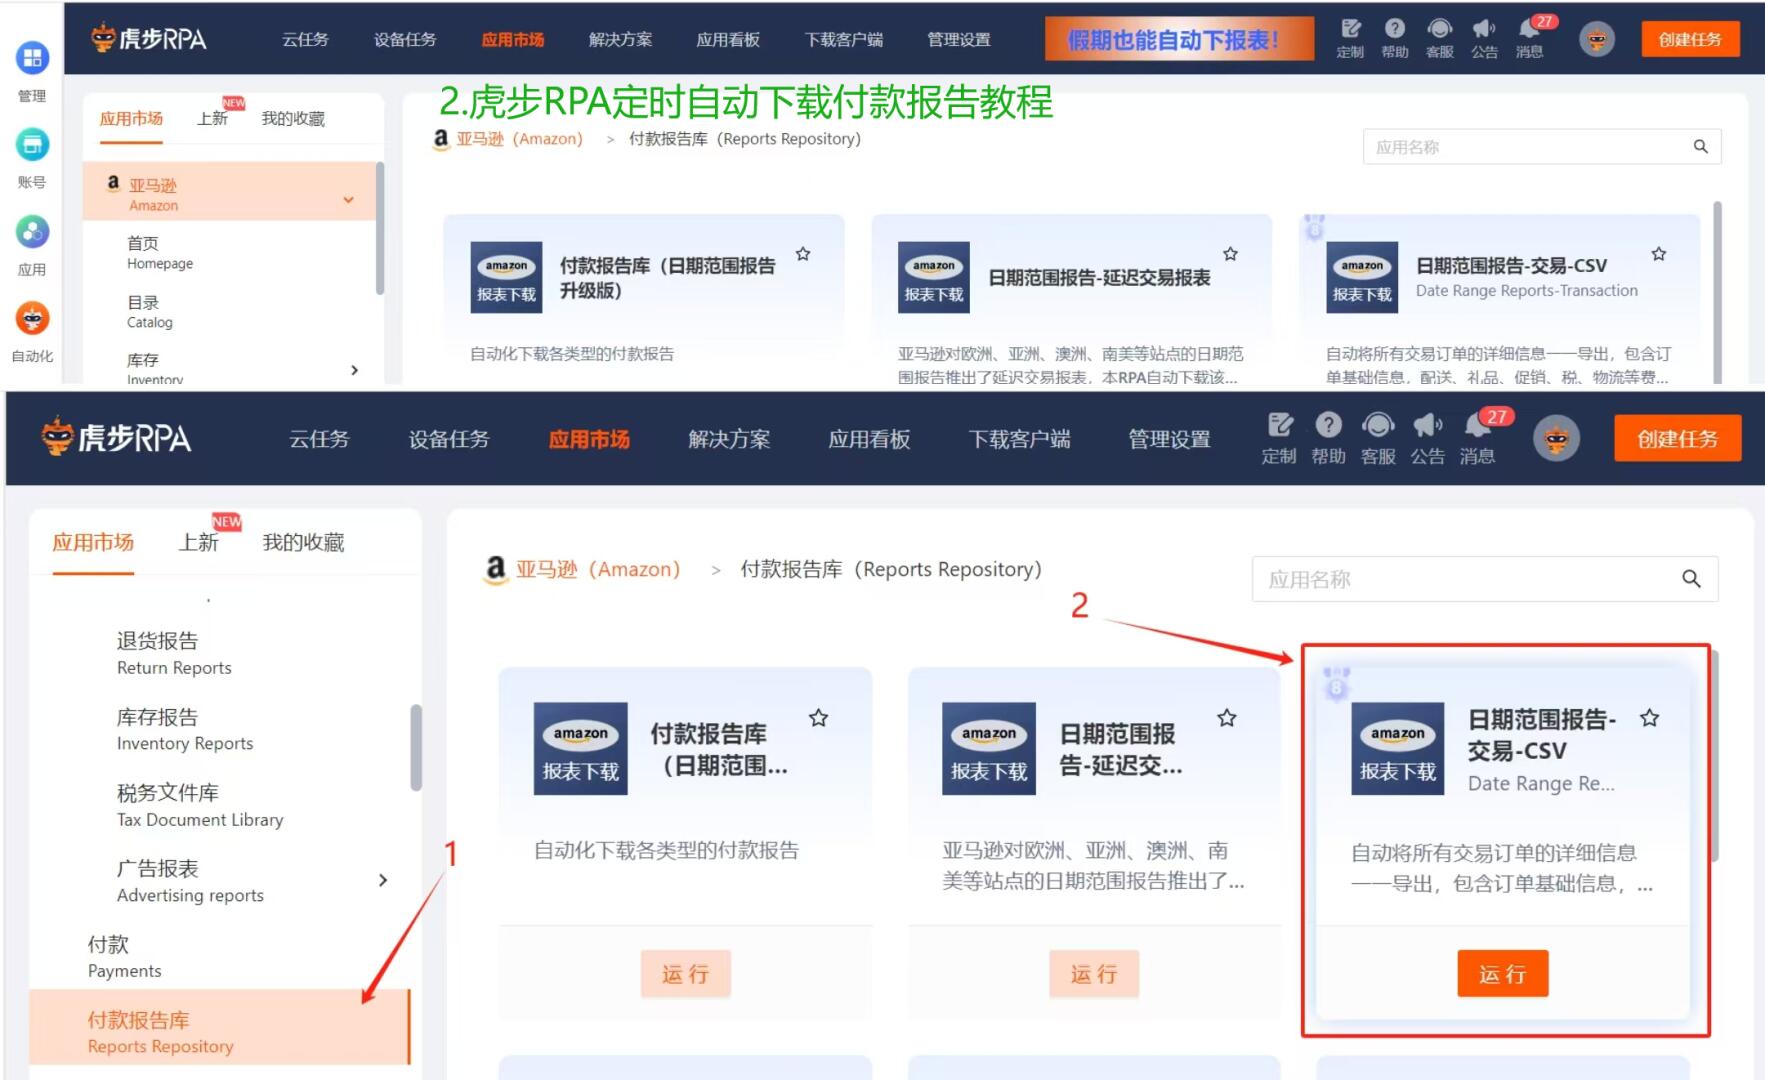1765x1080 pixels.
Task: Favorite 付款报告库 card star in upper screenshot
Action: (803, 254)
